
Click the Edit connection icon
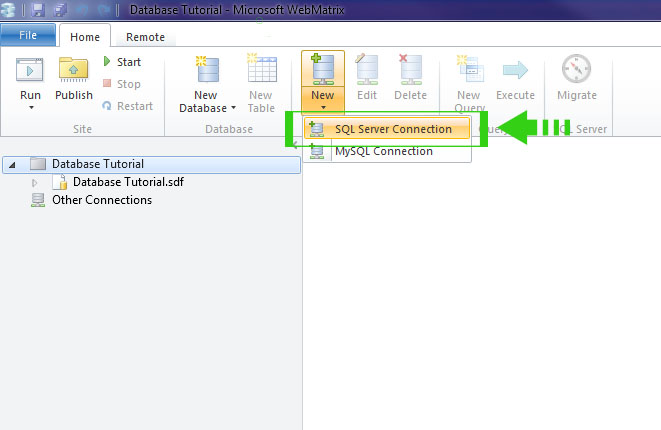367,69
